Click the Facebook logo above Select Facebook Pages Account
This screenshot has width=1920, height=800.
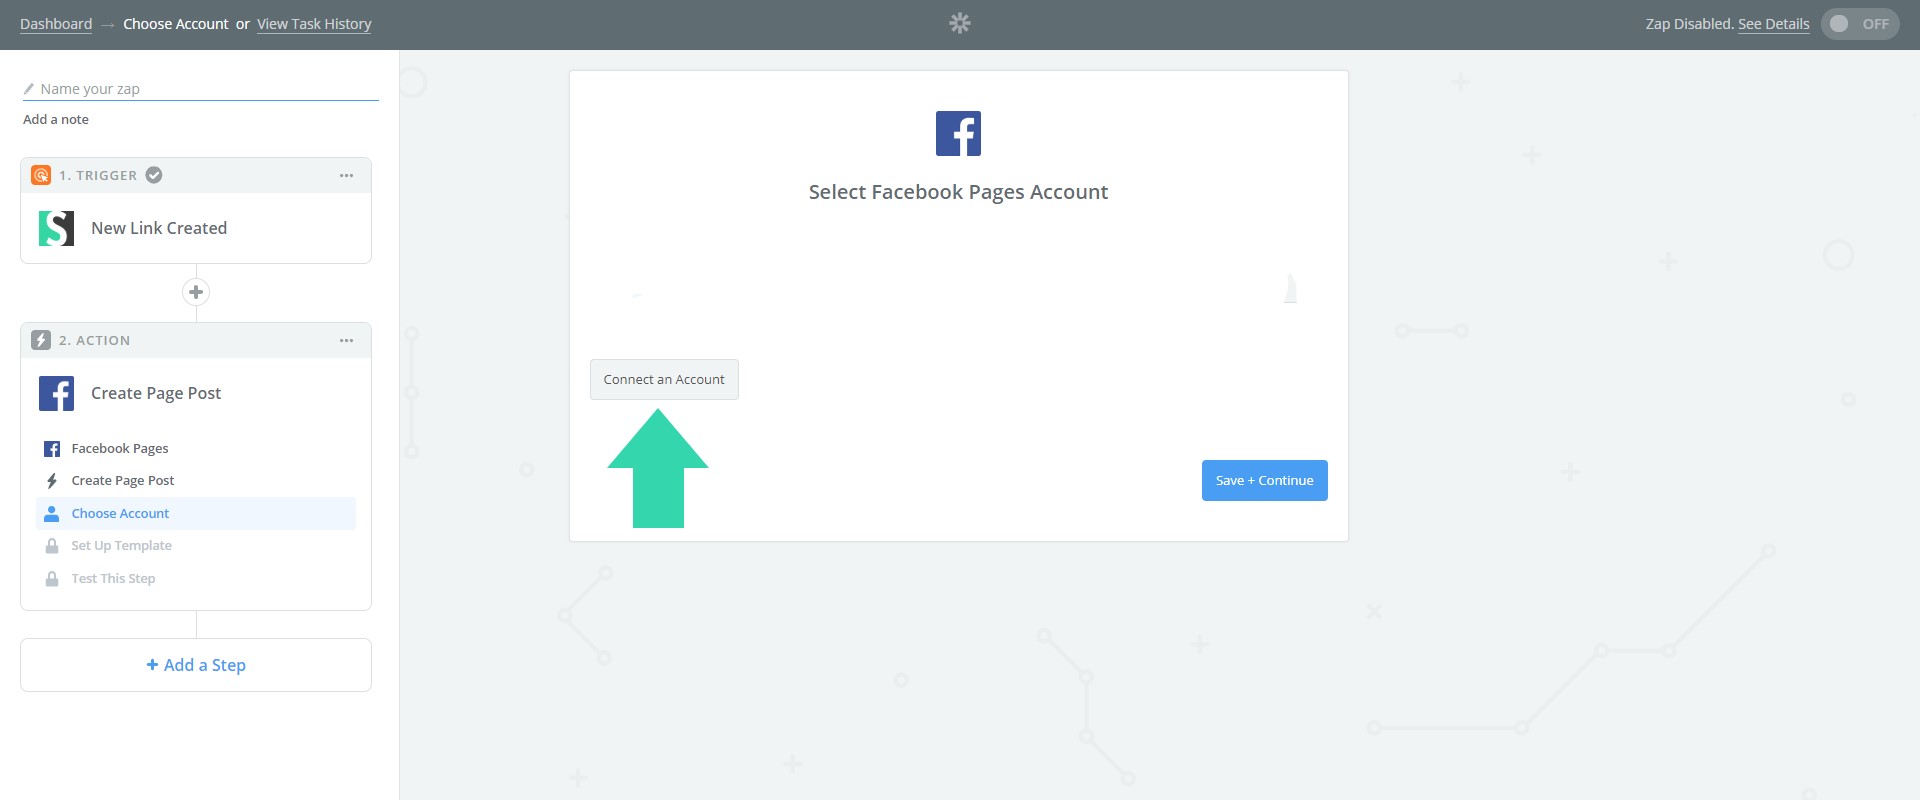coord(957,132)
